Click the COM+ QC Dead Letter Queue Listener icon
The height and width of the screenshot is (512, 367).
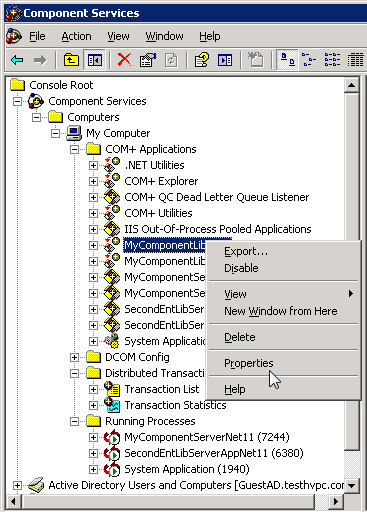[112, 197]
